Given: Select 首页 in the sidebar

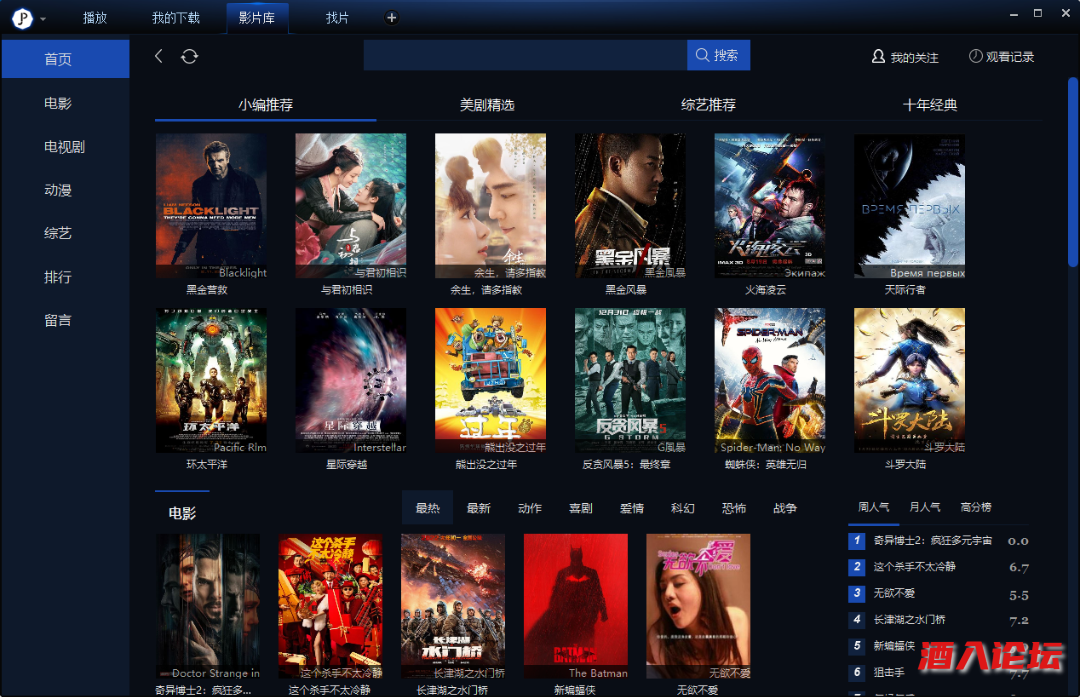Looking at the screenshot, I should [65, 59].
